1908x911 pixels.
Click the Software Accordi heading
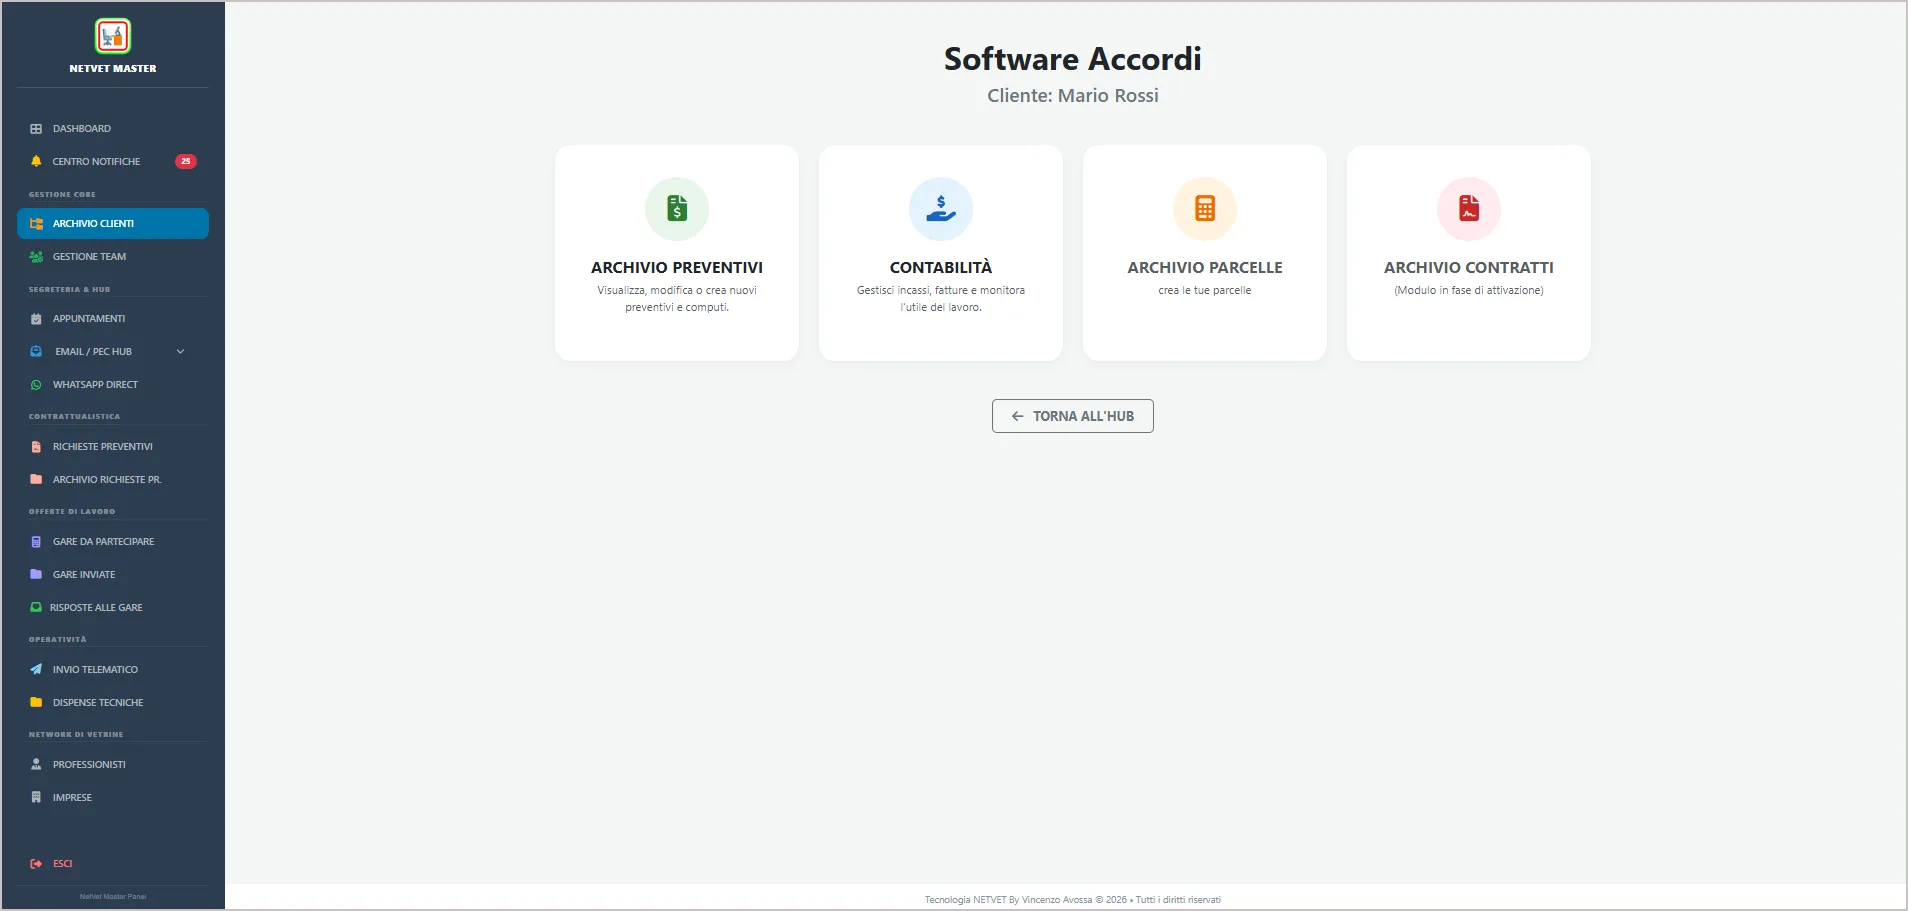1073,59
